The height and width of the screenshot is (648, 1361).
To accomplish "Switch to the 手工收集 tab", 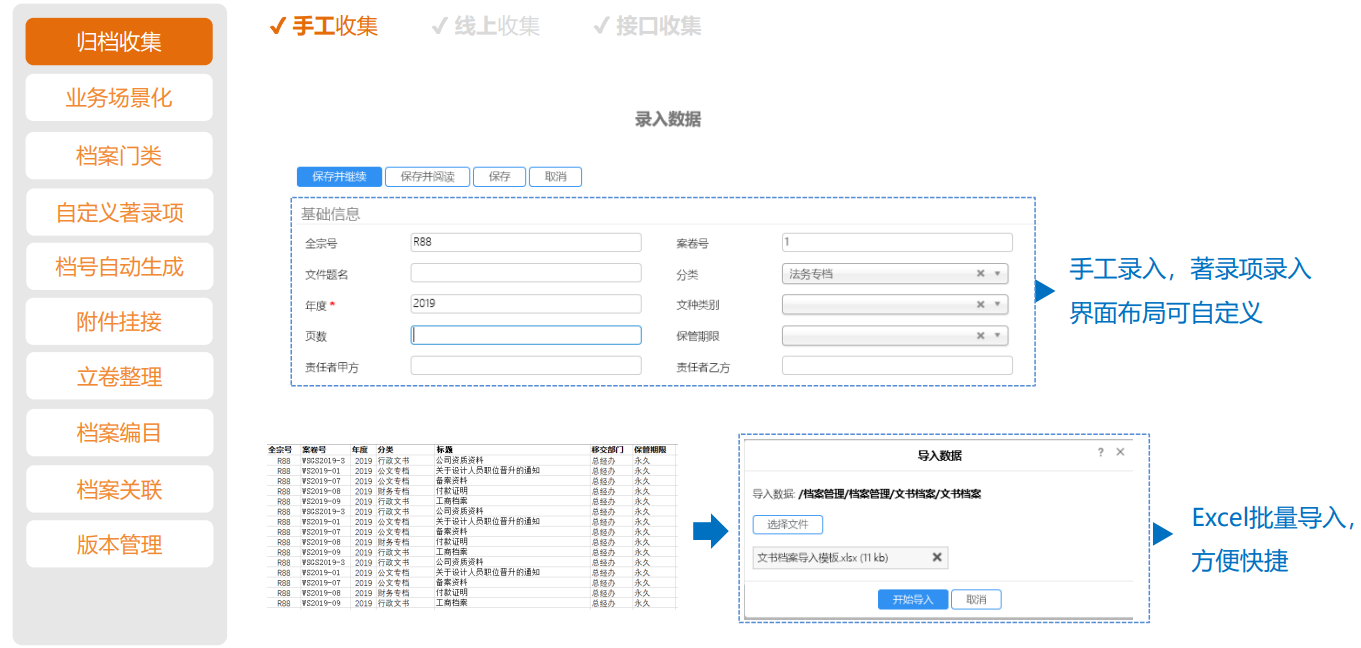I will coord(324,26).
